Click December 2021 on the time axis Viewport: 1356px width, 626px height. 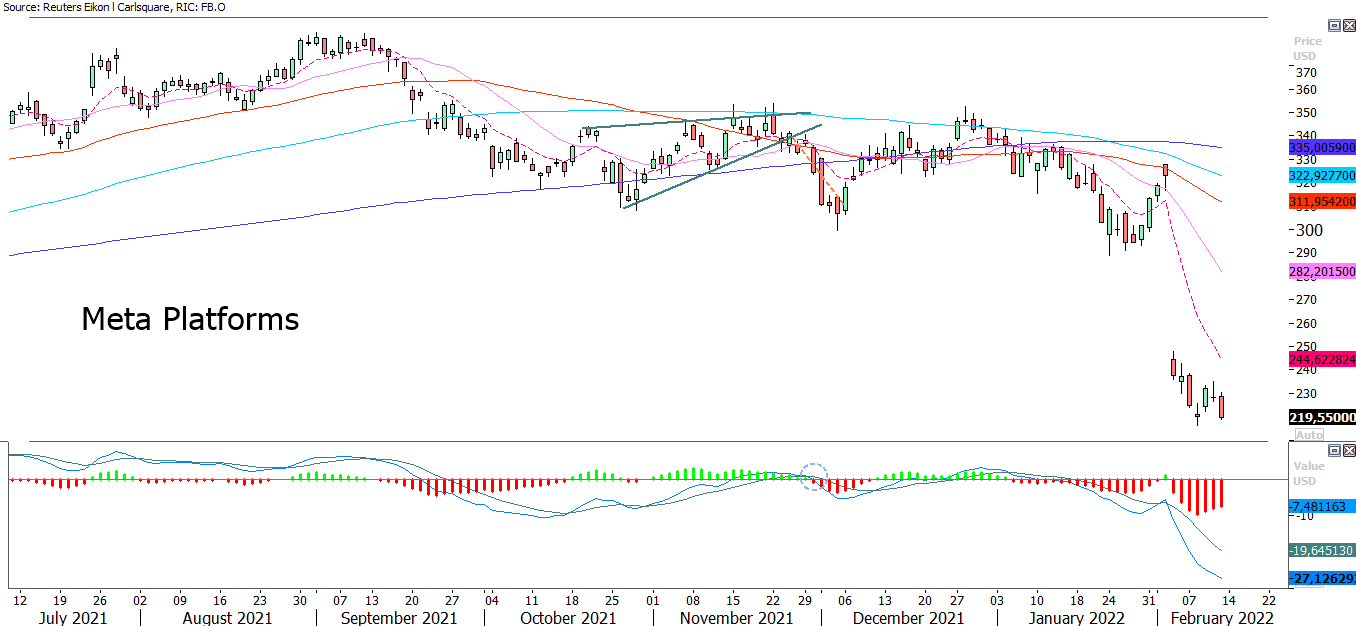[x=909, y=618]
